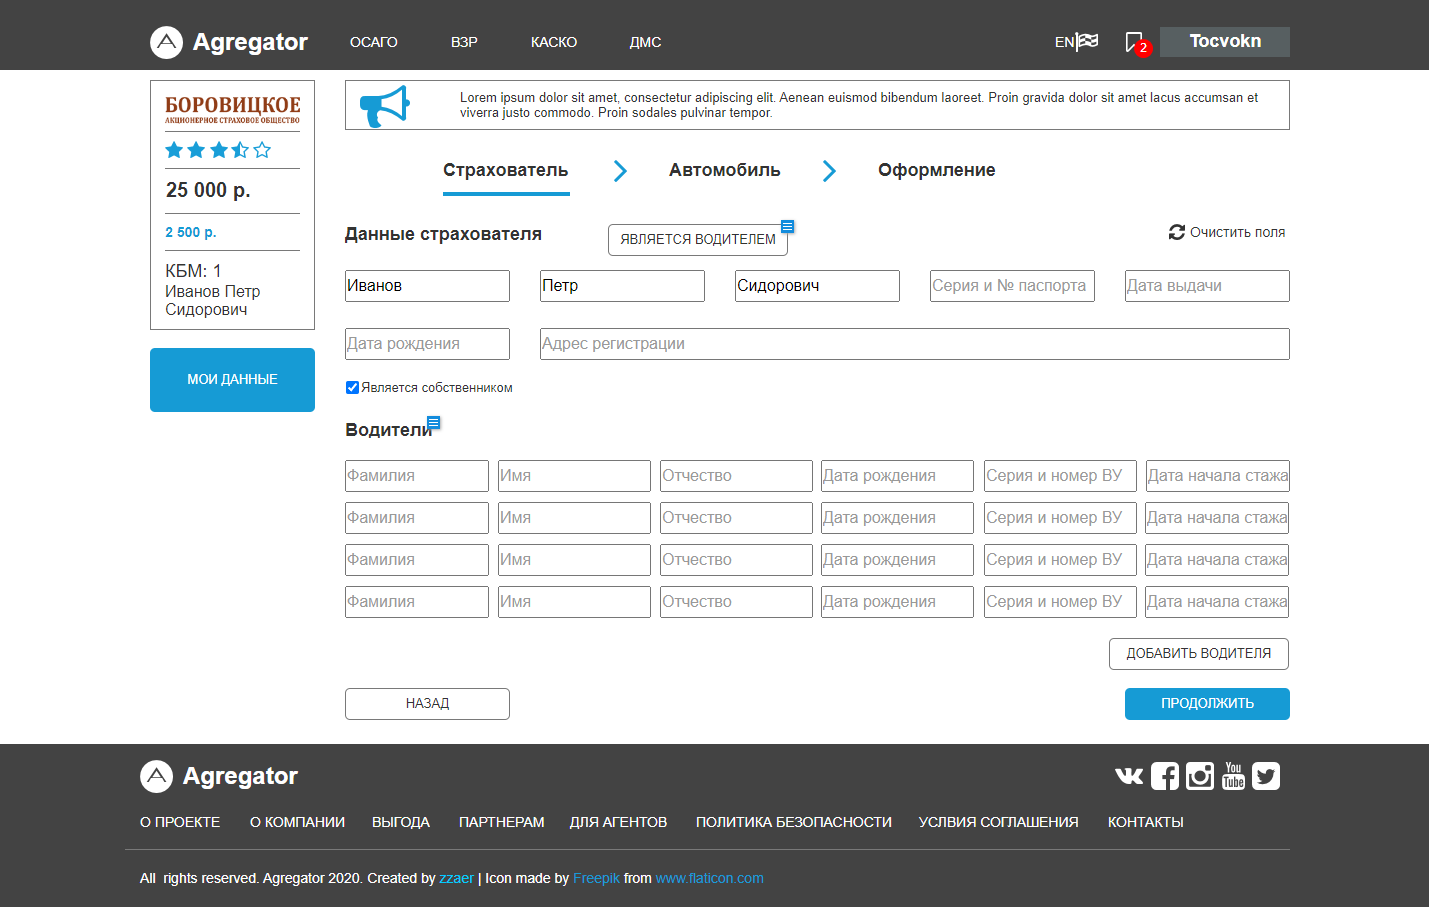The image size is (1429, 907).
Task: Uncheck the Является собственником checkbox
Action: coord(352,388)
